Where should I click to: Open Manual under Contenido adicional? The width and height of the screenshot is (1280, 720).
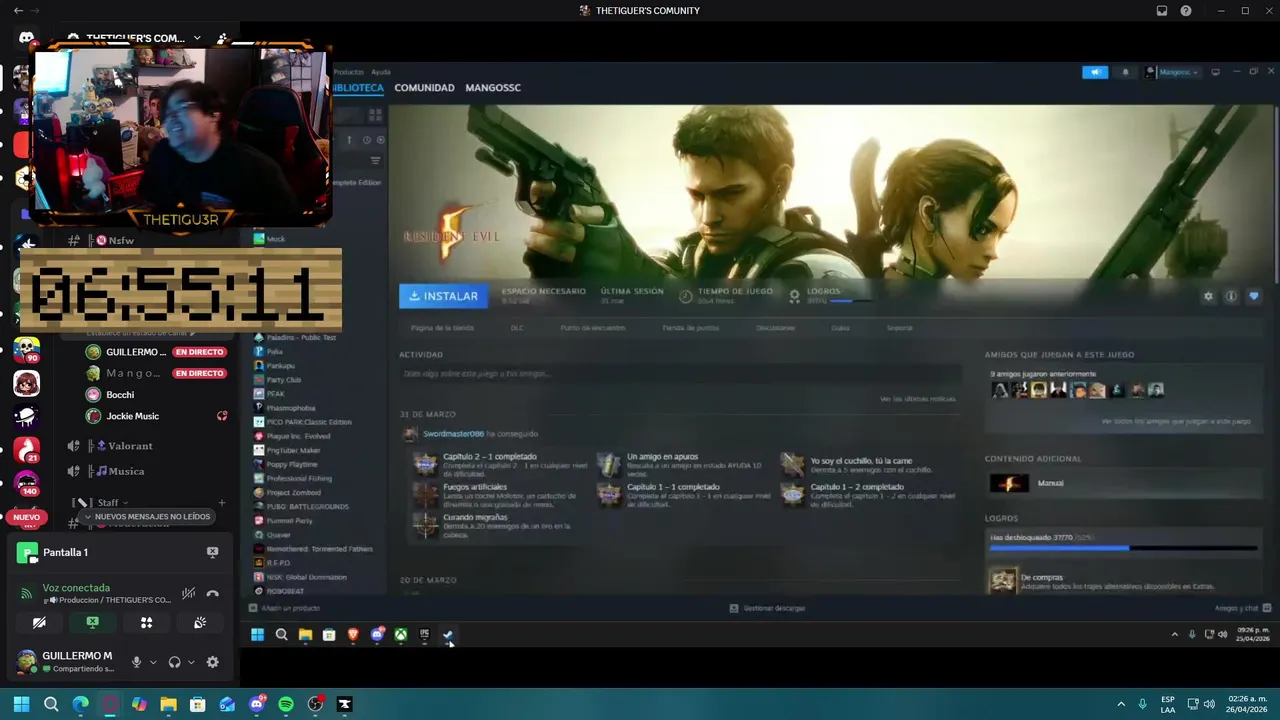tap(1050, 484)
